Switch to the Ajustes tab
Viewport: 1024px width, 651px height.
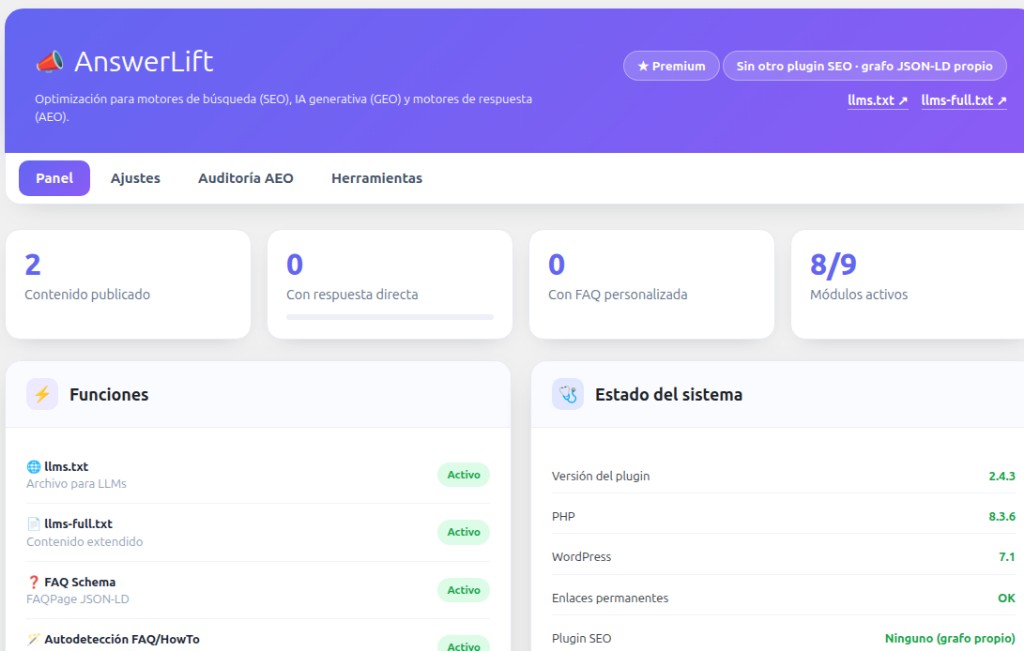coord(135,178)
